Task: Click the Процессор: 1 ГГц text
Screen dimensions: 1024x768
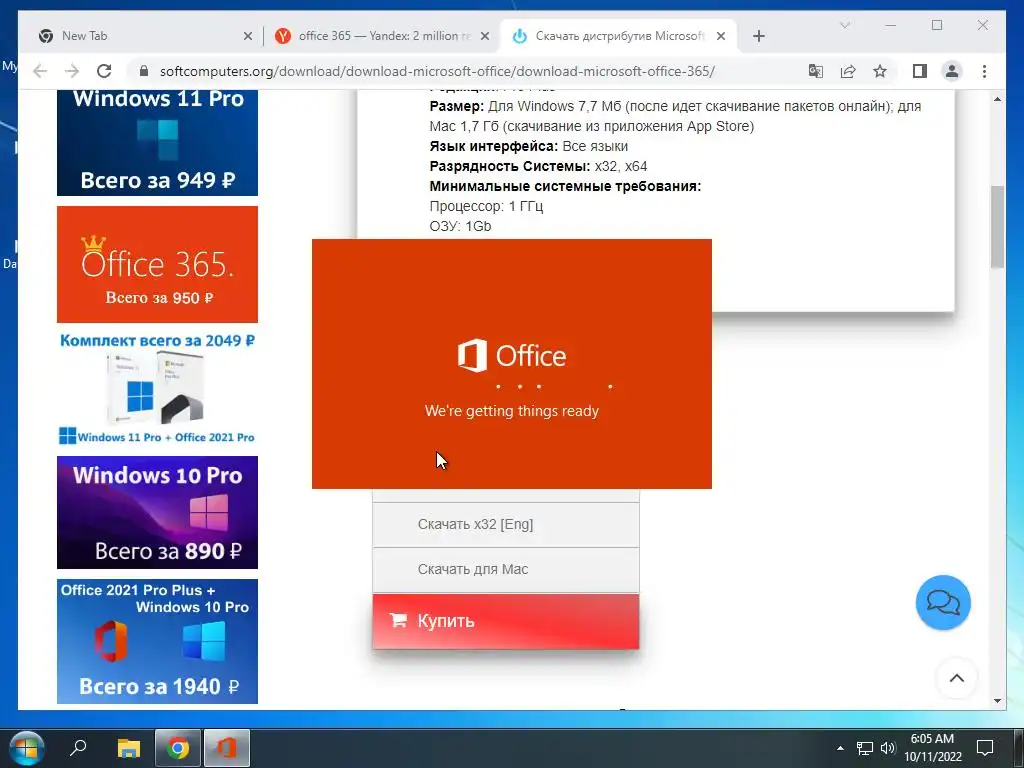Action: (486, 206)
